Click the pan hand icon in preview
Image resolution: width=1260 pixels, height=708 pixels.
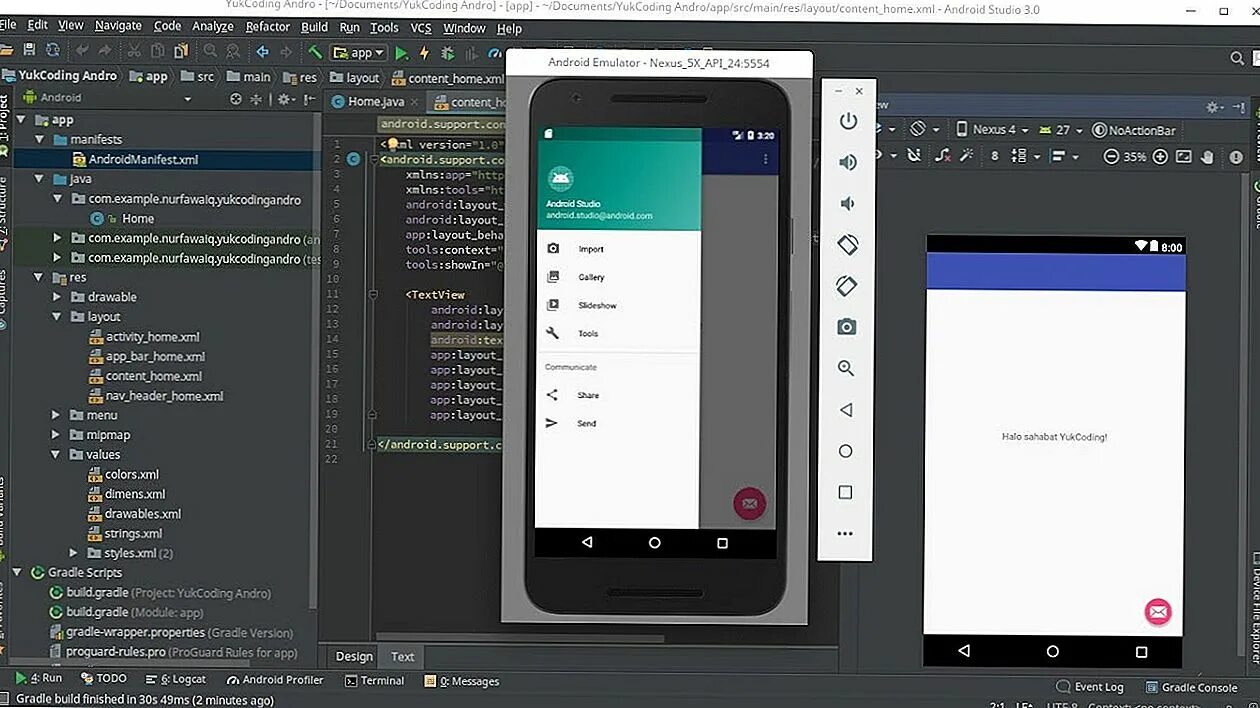tap(1208, 156)
